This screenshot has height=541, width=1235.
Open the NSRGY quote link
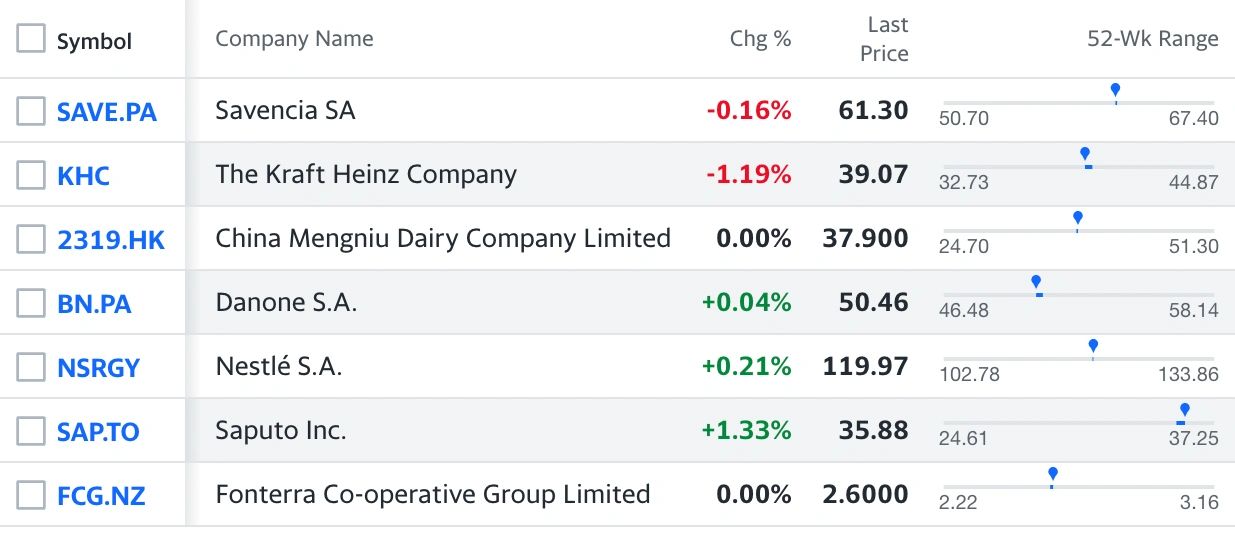pyautogui.click(x=98, y=368)
